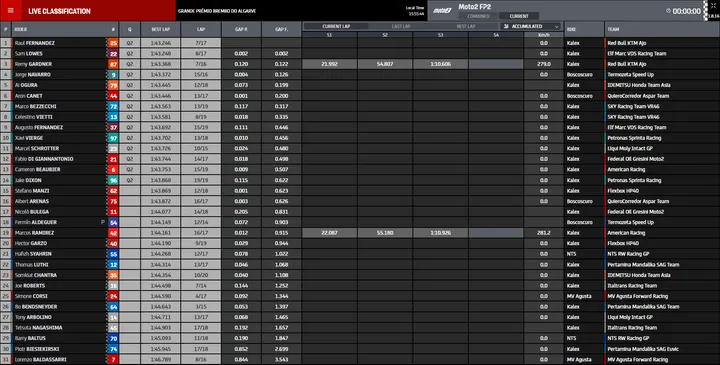Select rider Thomas LUTHI
Screen dimensions: 720x365
31,265
